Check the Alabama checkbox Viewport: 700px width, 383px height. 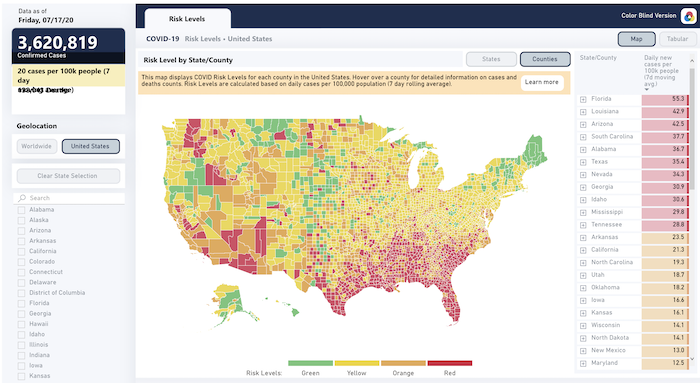pos(21,210)
